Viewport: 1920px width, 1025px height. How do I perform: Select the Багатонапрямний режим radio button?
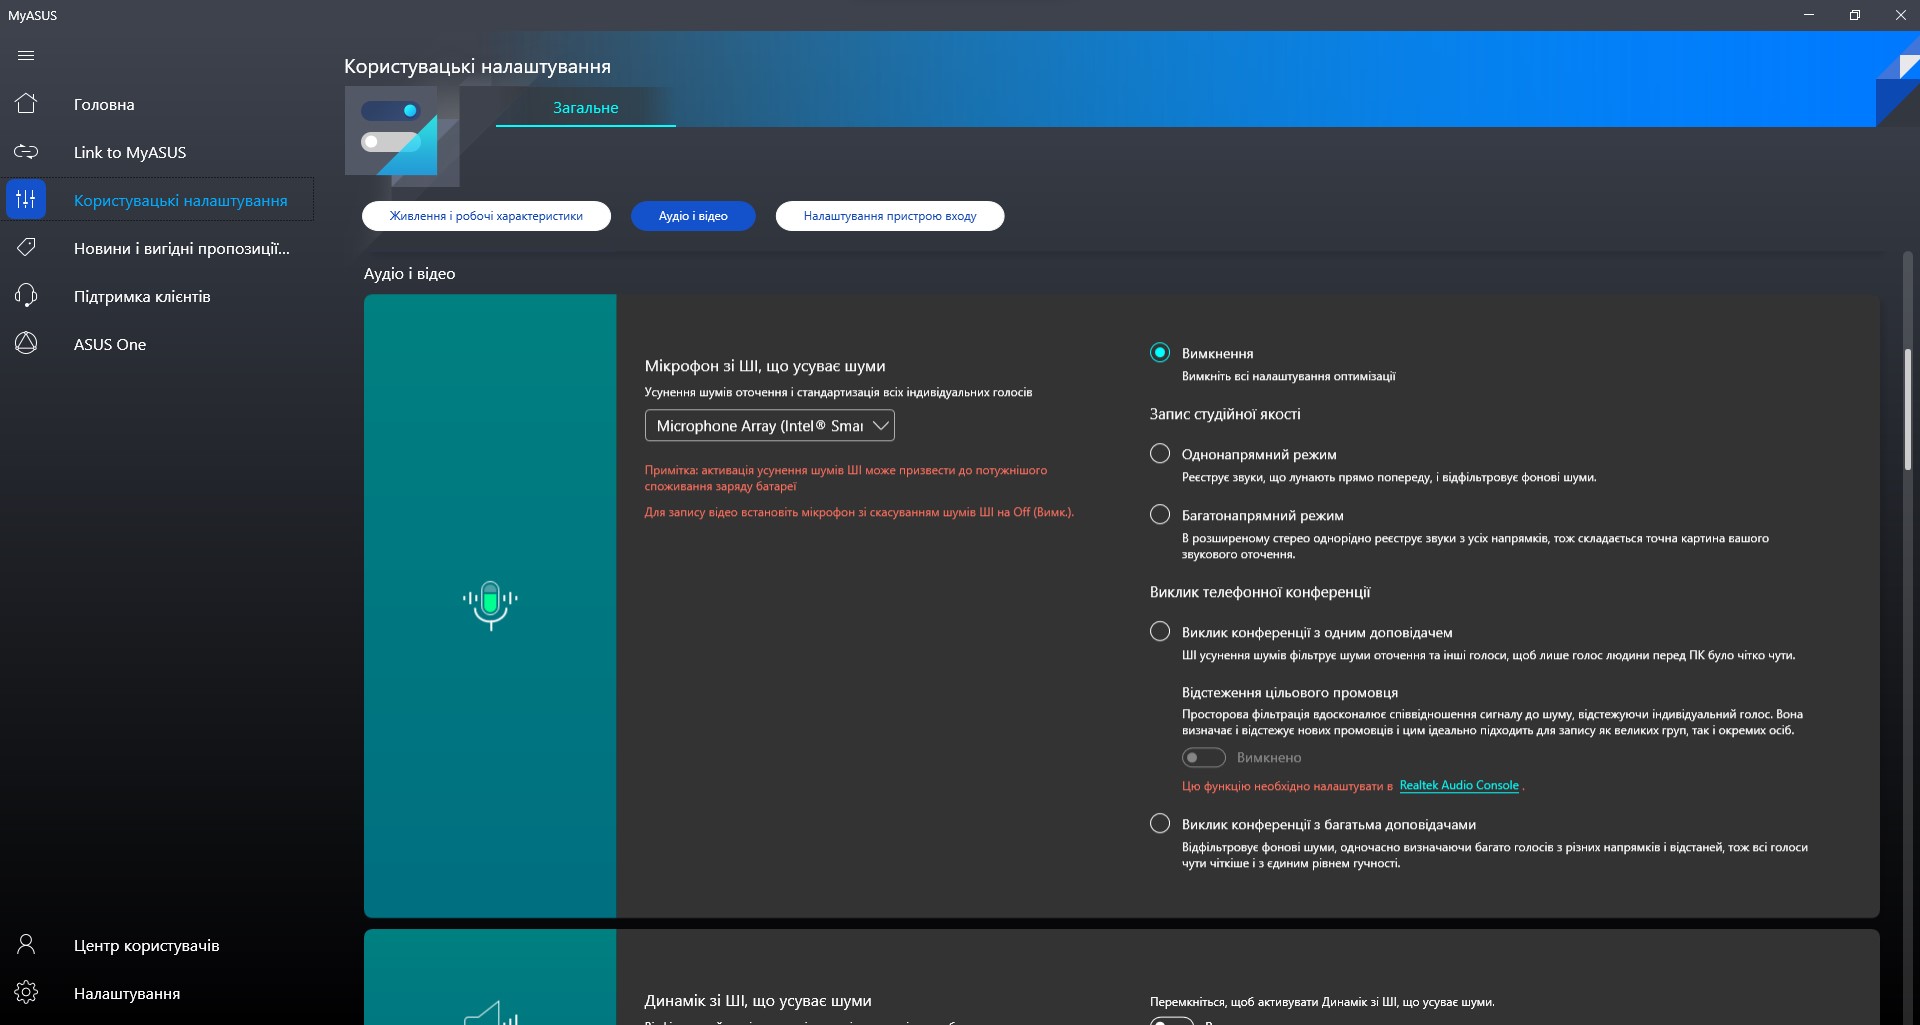(x=1160, y=515)
